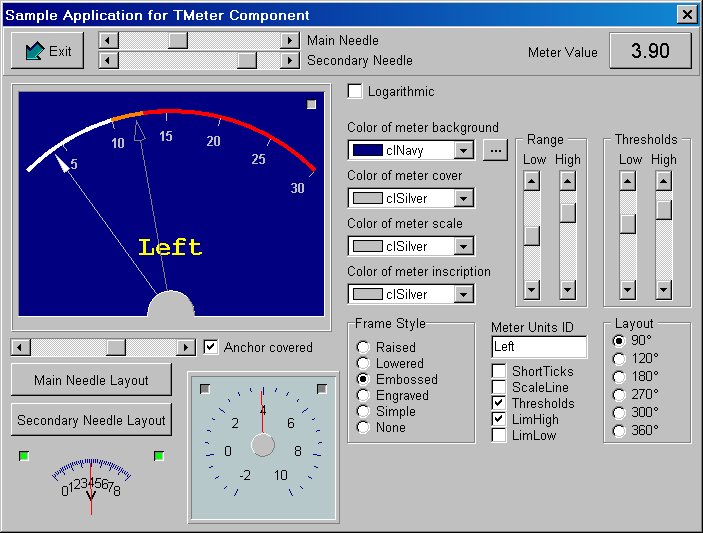The height and width of the screenshot is (533, 703).
Task: Click Secondary Needle scrollbar left arrow
Action: [108, 60]
